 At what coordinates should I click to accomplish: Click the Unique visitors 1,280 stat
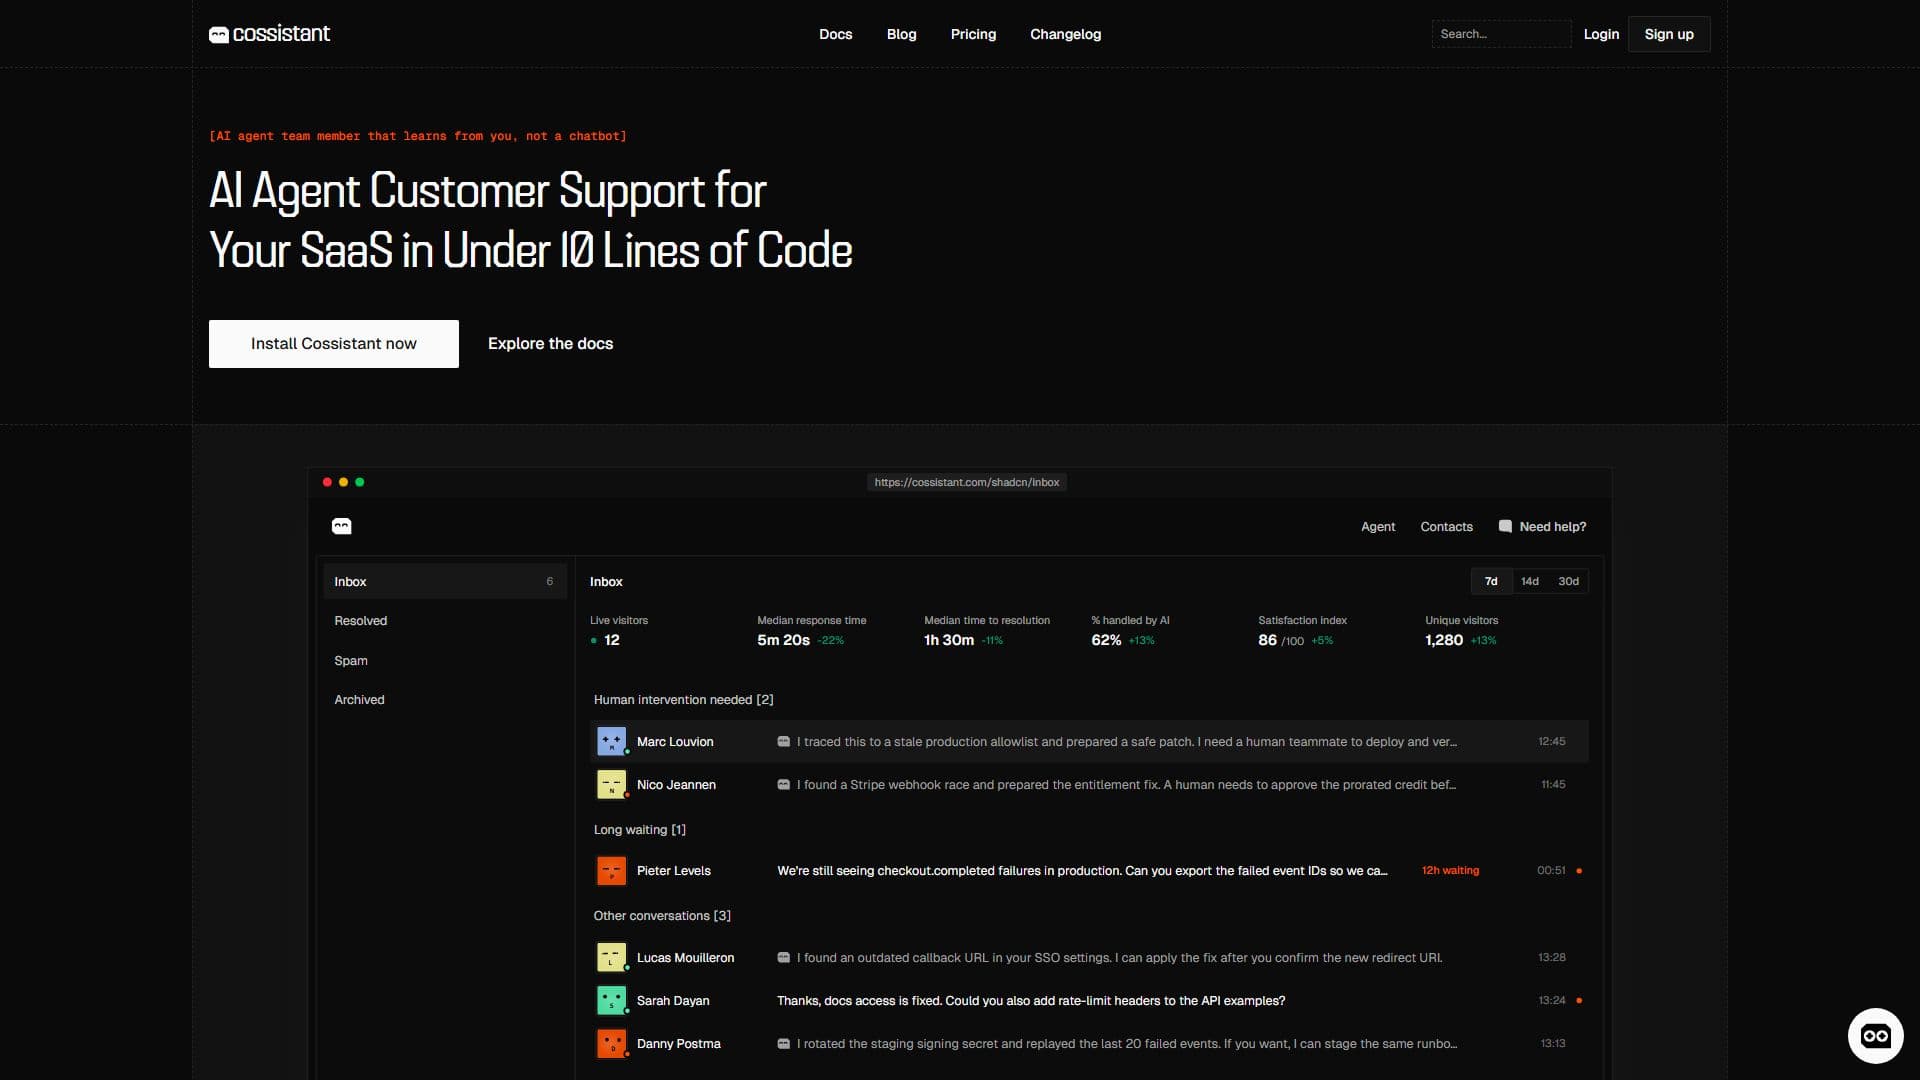point(1461,631)
